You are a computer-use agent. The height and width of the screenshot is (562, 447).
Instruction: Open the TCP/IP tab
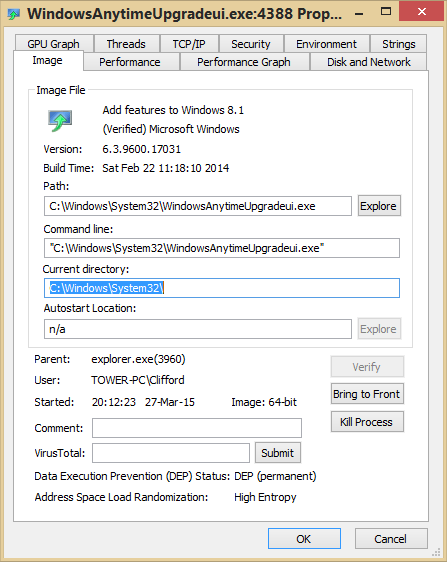coord(189,44)
